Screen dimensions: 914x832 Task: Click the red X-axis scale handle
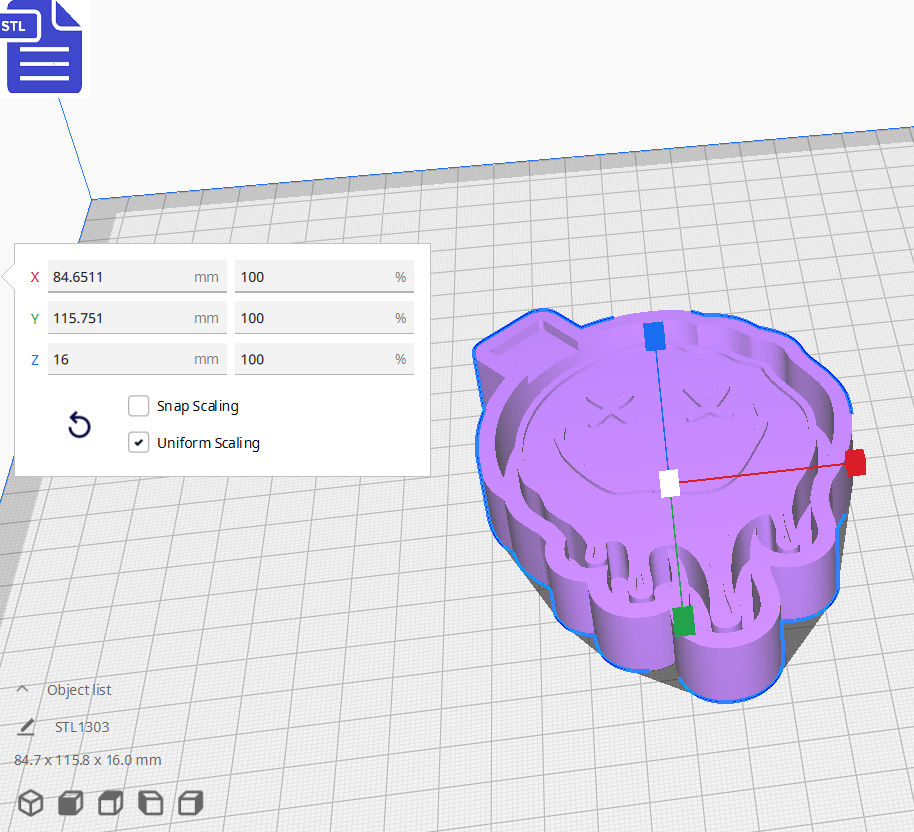pos(856,463)
